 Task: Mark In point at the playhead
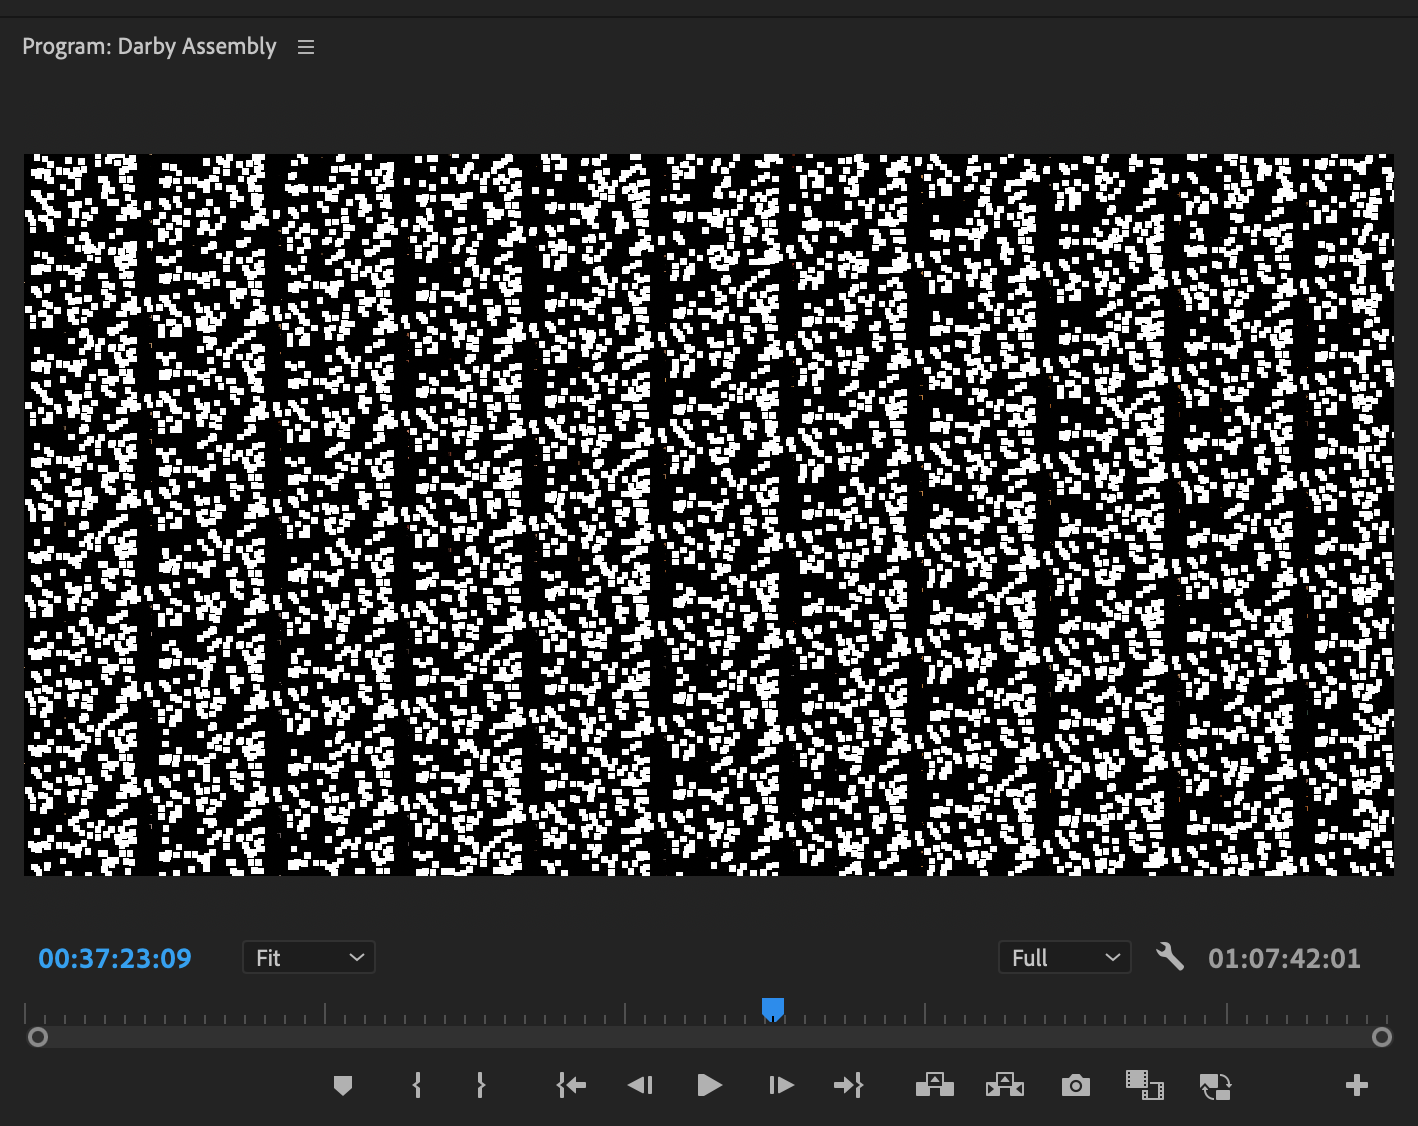click(x=416, y=1085)
